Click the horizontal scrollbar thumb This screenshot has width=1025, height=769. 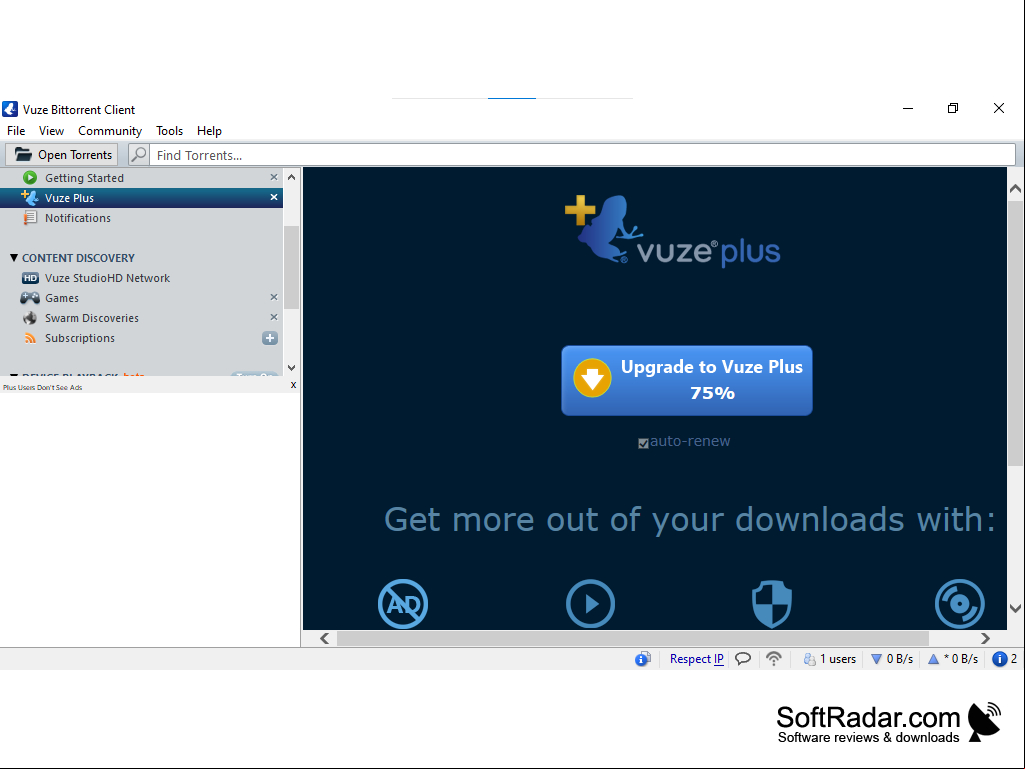(x=633, y=638)
